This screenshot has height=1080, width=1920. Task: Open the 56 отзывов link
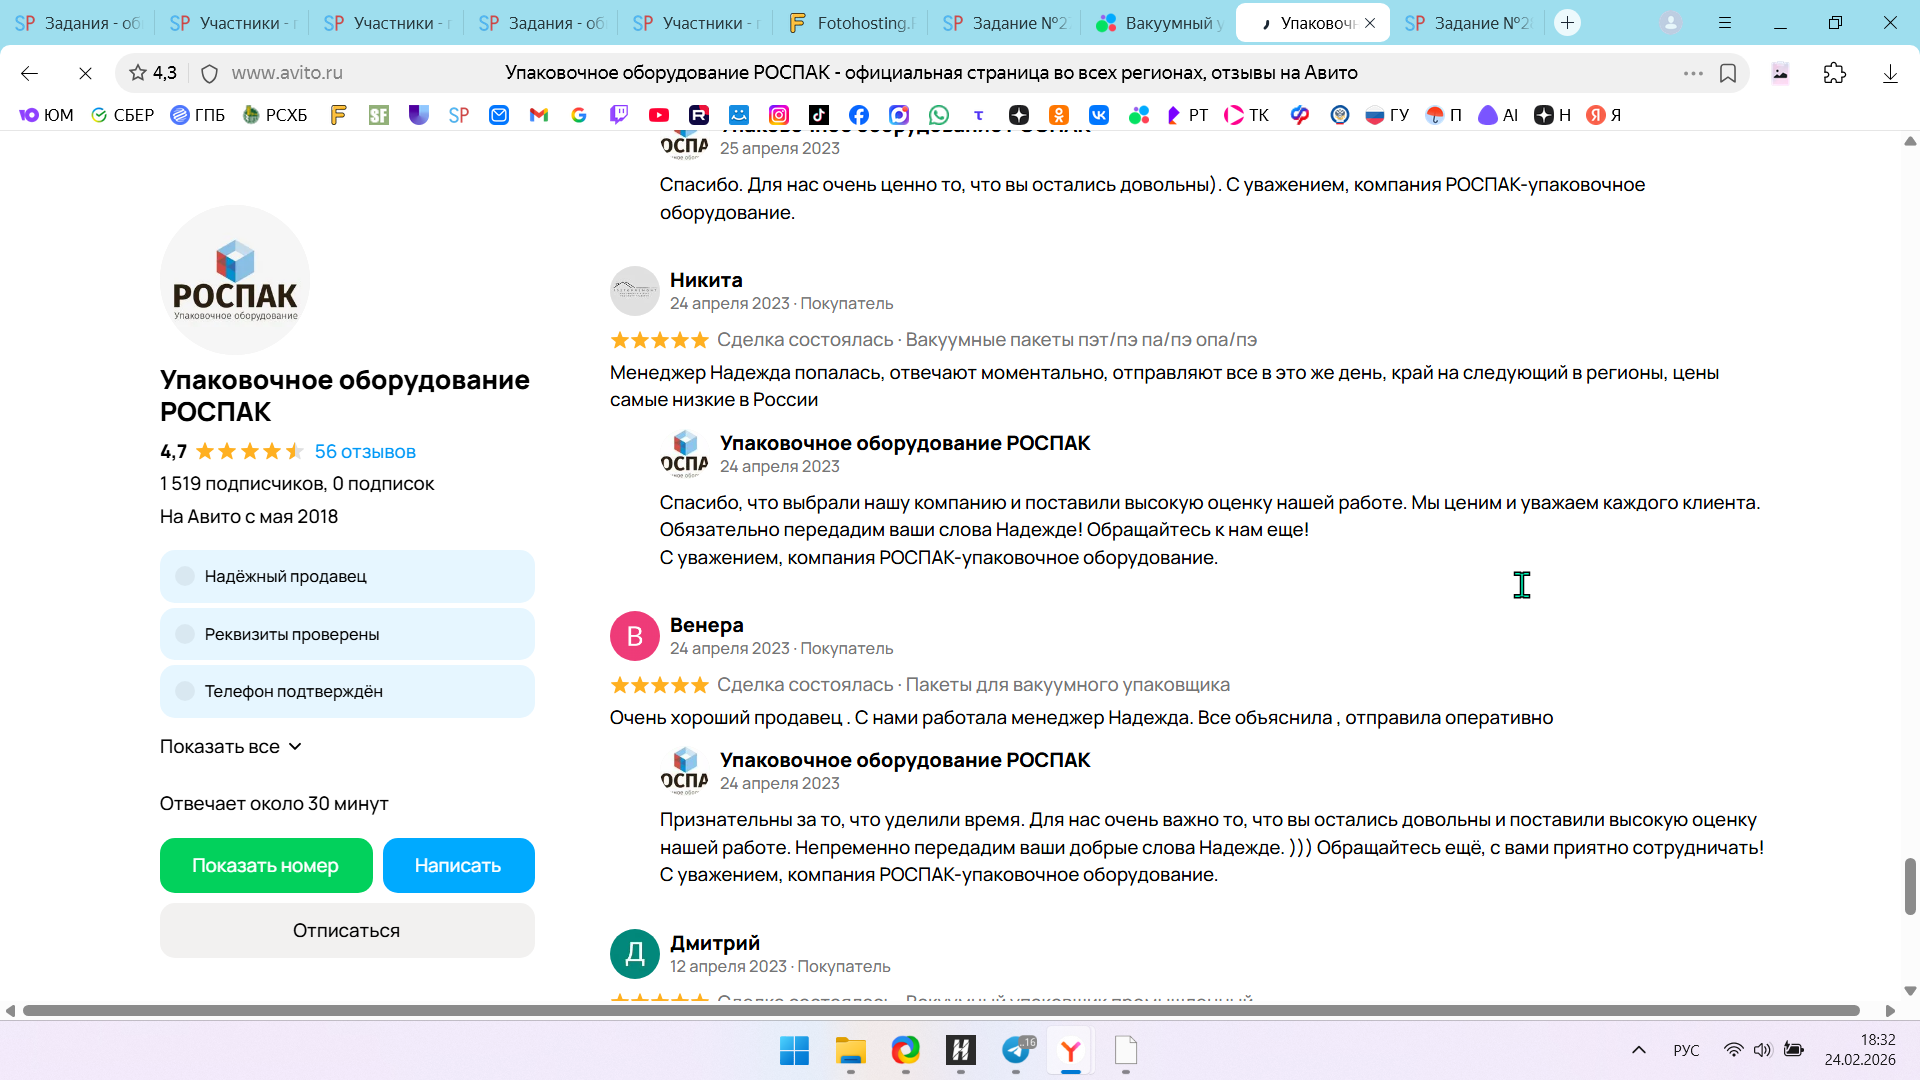(x=365, y=451)
